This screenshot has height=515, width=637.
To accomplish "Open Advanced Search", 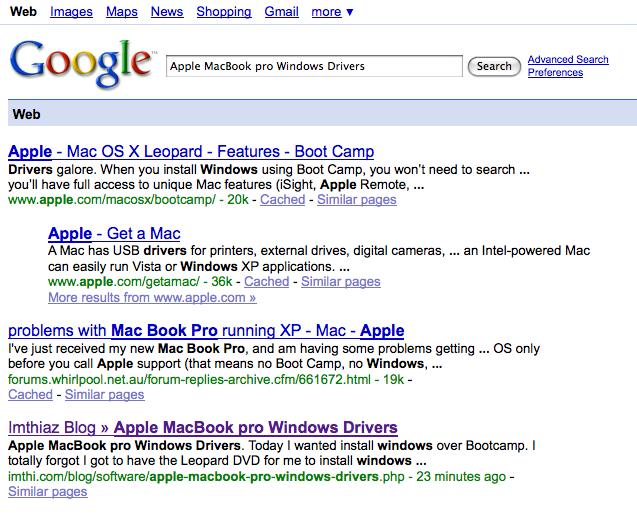I will 568,59.
